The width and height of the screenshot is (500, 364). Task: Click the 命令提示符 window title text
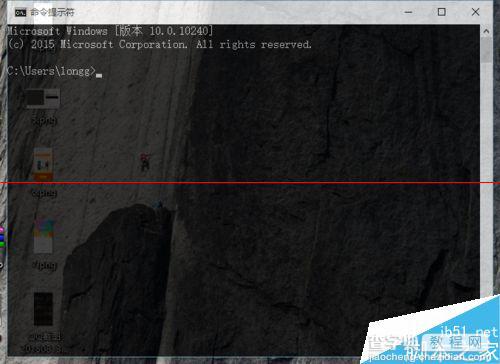[52, 13]
